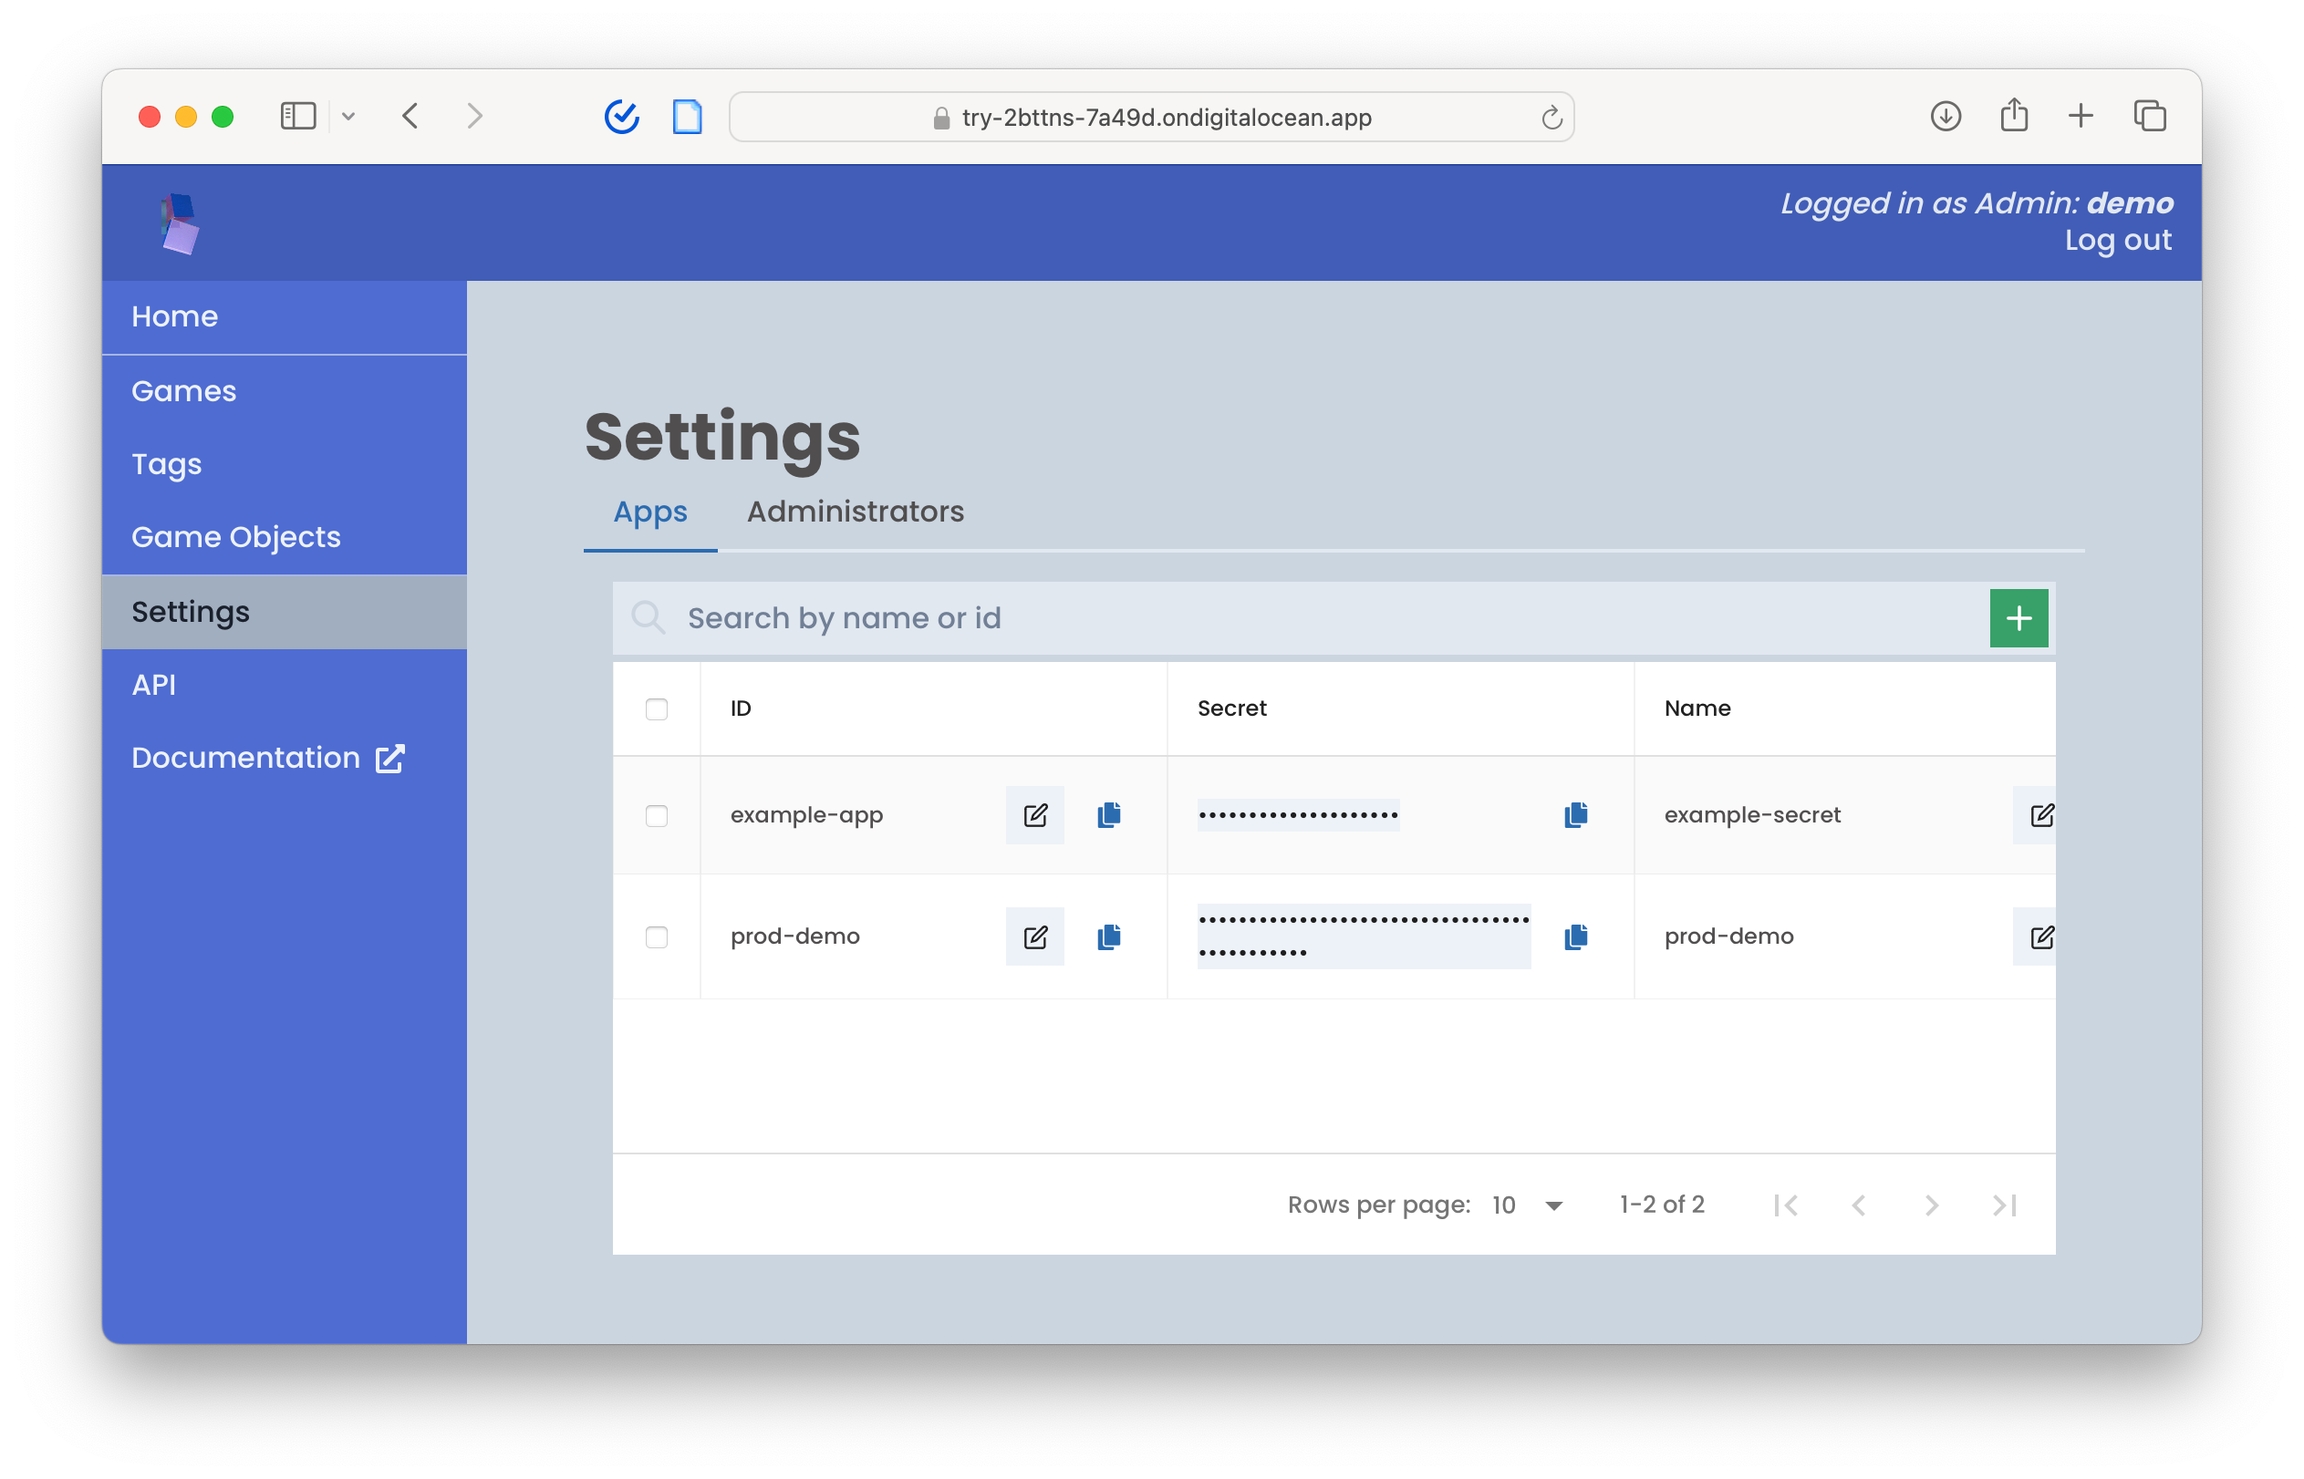The image size is (2304, 1479).
Task: Open Games in the sidebar
Action: pos(284,391)
